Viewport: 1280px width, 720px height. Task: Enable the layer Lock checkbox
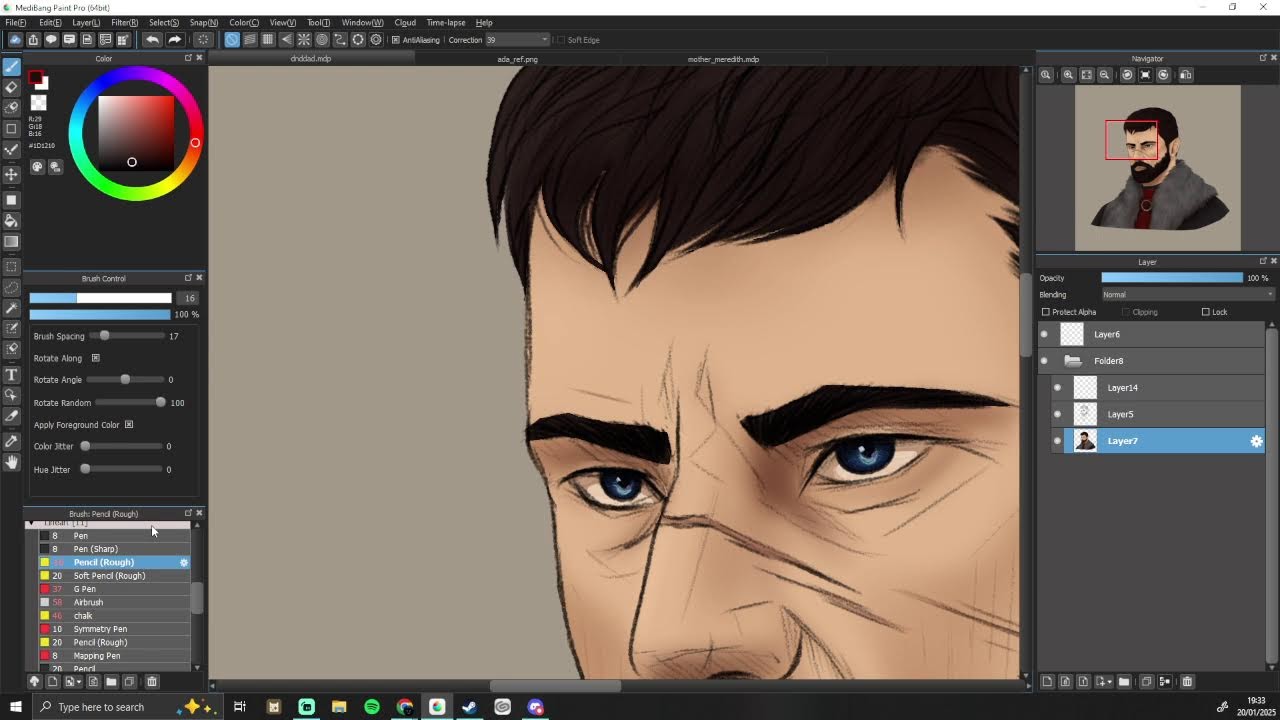coord(1206,312)
